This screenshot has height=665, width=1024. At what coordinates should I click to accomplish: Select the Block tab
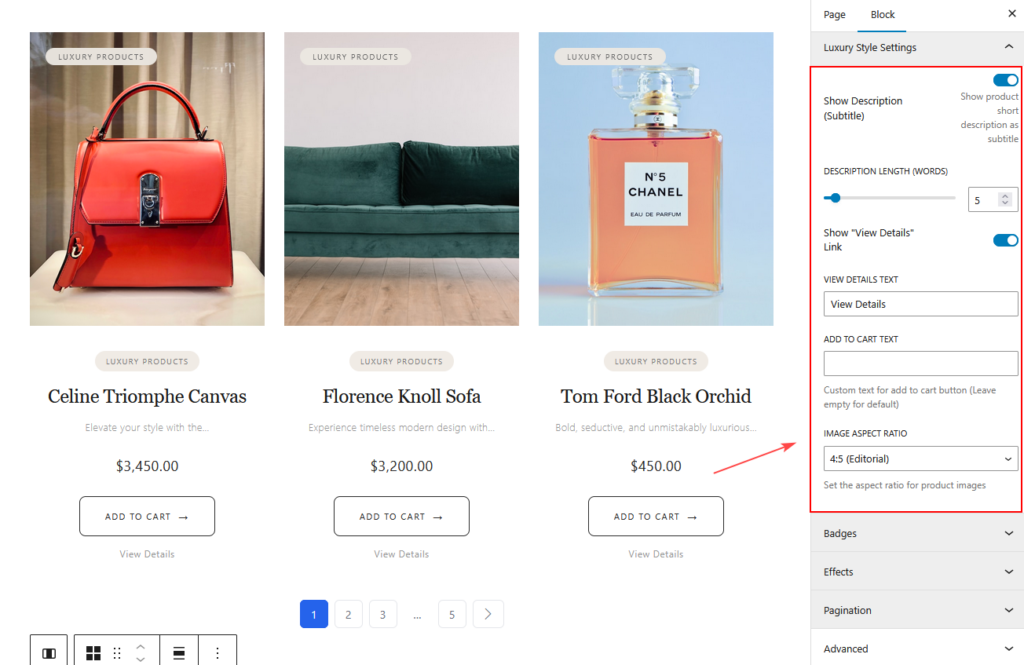point(883,15)
